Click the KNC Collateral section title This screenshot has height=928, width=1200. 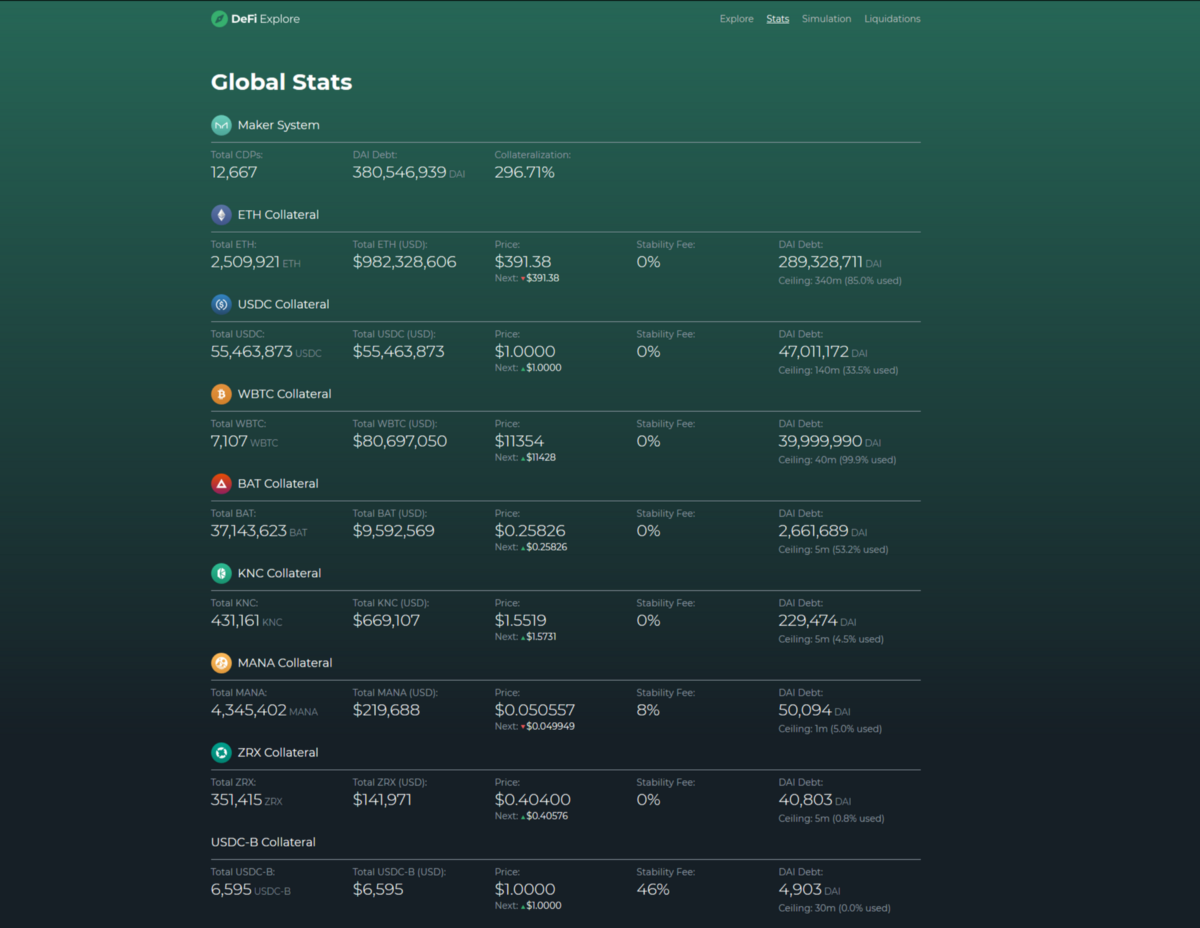point(280,573)
